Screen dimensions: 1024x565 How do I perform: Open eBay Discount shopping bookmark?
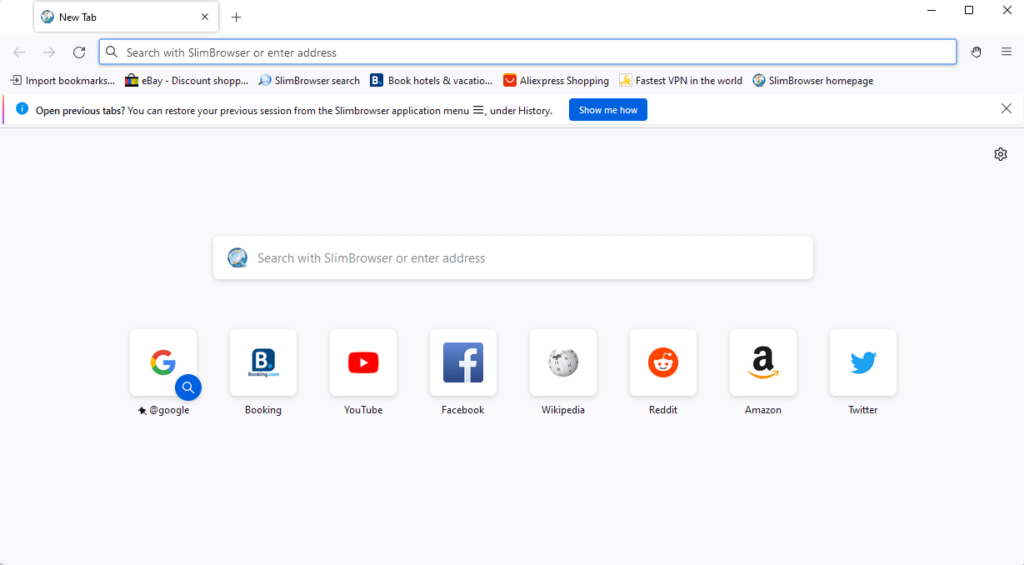pyautogui.click(x=187, y=80)
